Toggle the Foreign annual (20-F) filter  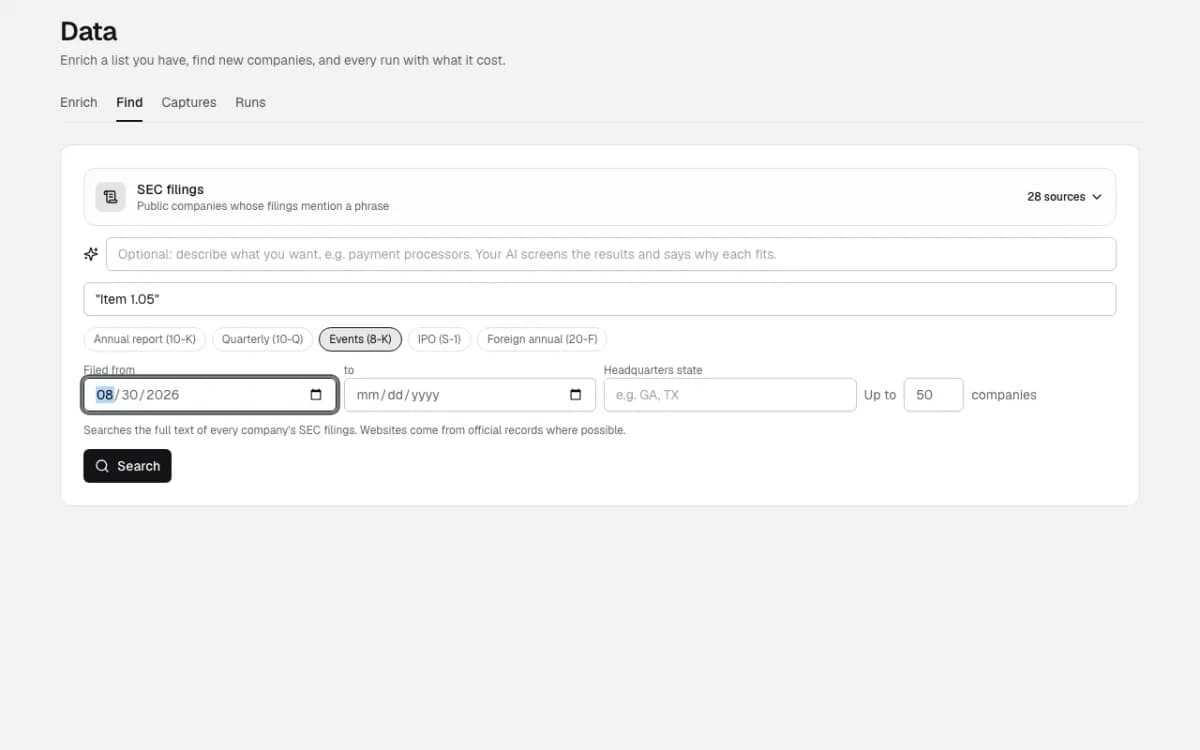click(542, 339)
